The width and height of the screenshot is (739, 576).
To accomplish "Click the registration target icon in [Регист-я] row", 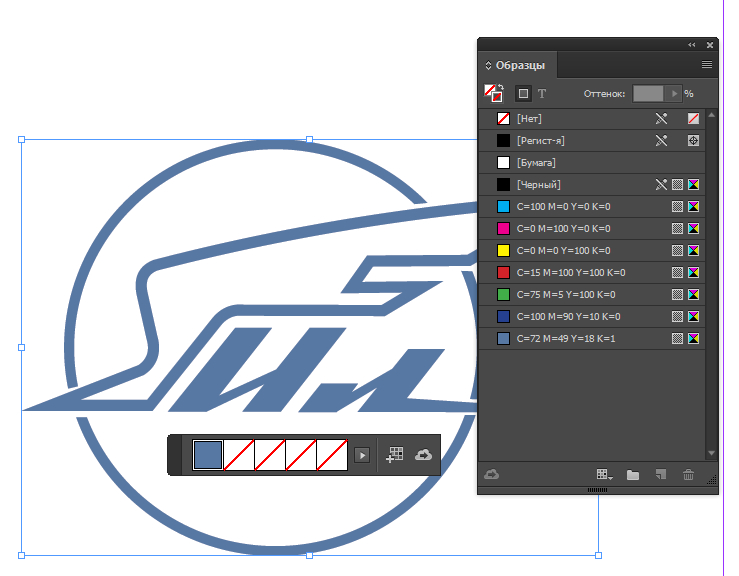I will pyautogui.click(x=693, y=140).
